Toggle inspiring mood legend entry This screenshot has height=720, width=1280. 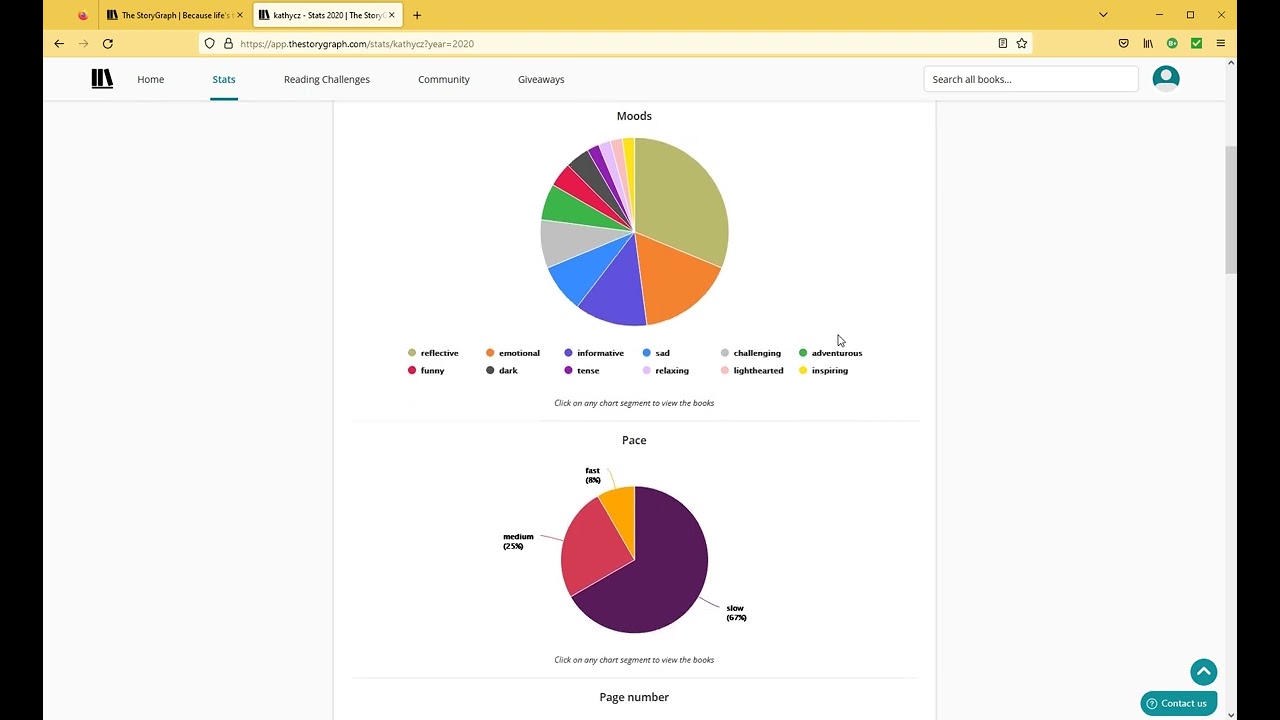(824, 370)
